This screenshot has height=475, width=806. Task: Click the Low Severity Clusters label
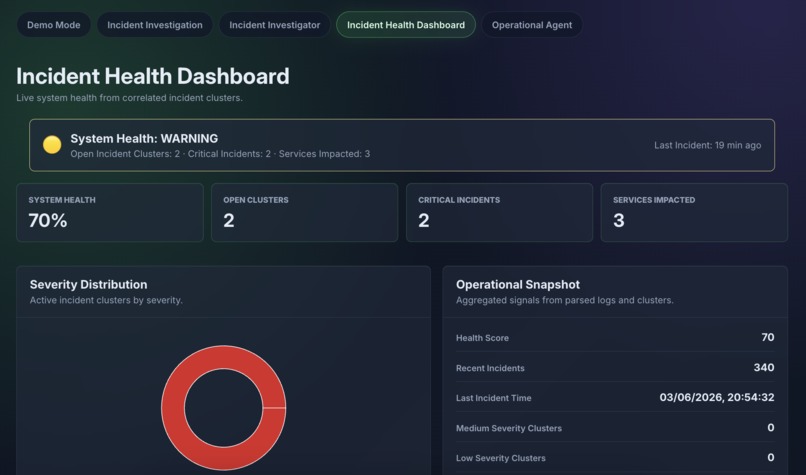pyautogui.click(x=501, y=458)
